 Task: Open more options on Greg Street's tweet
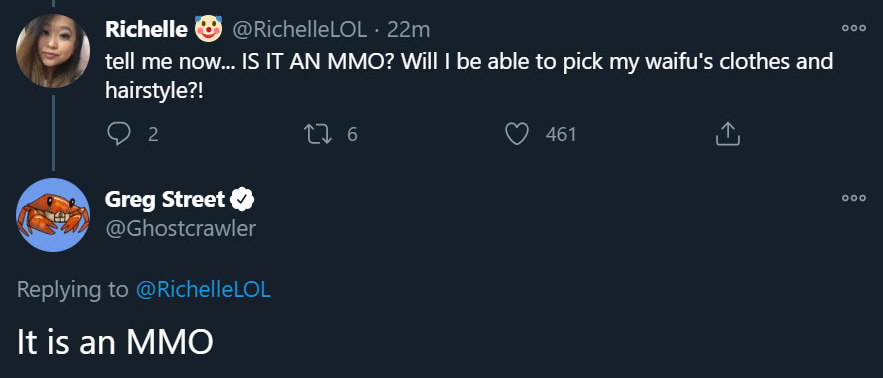click(x=854, y=198)
